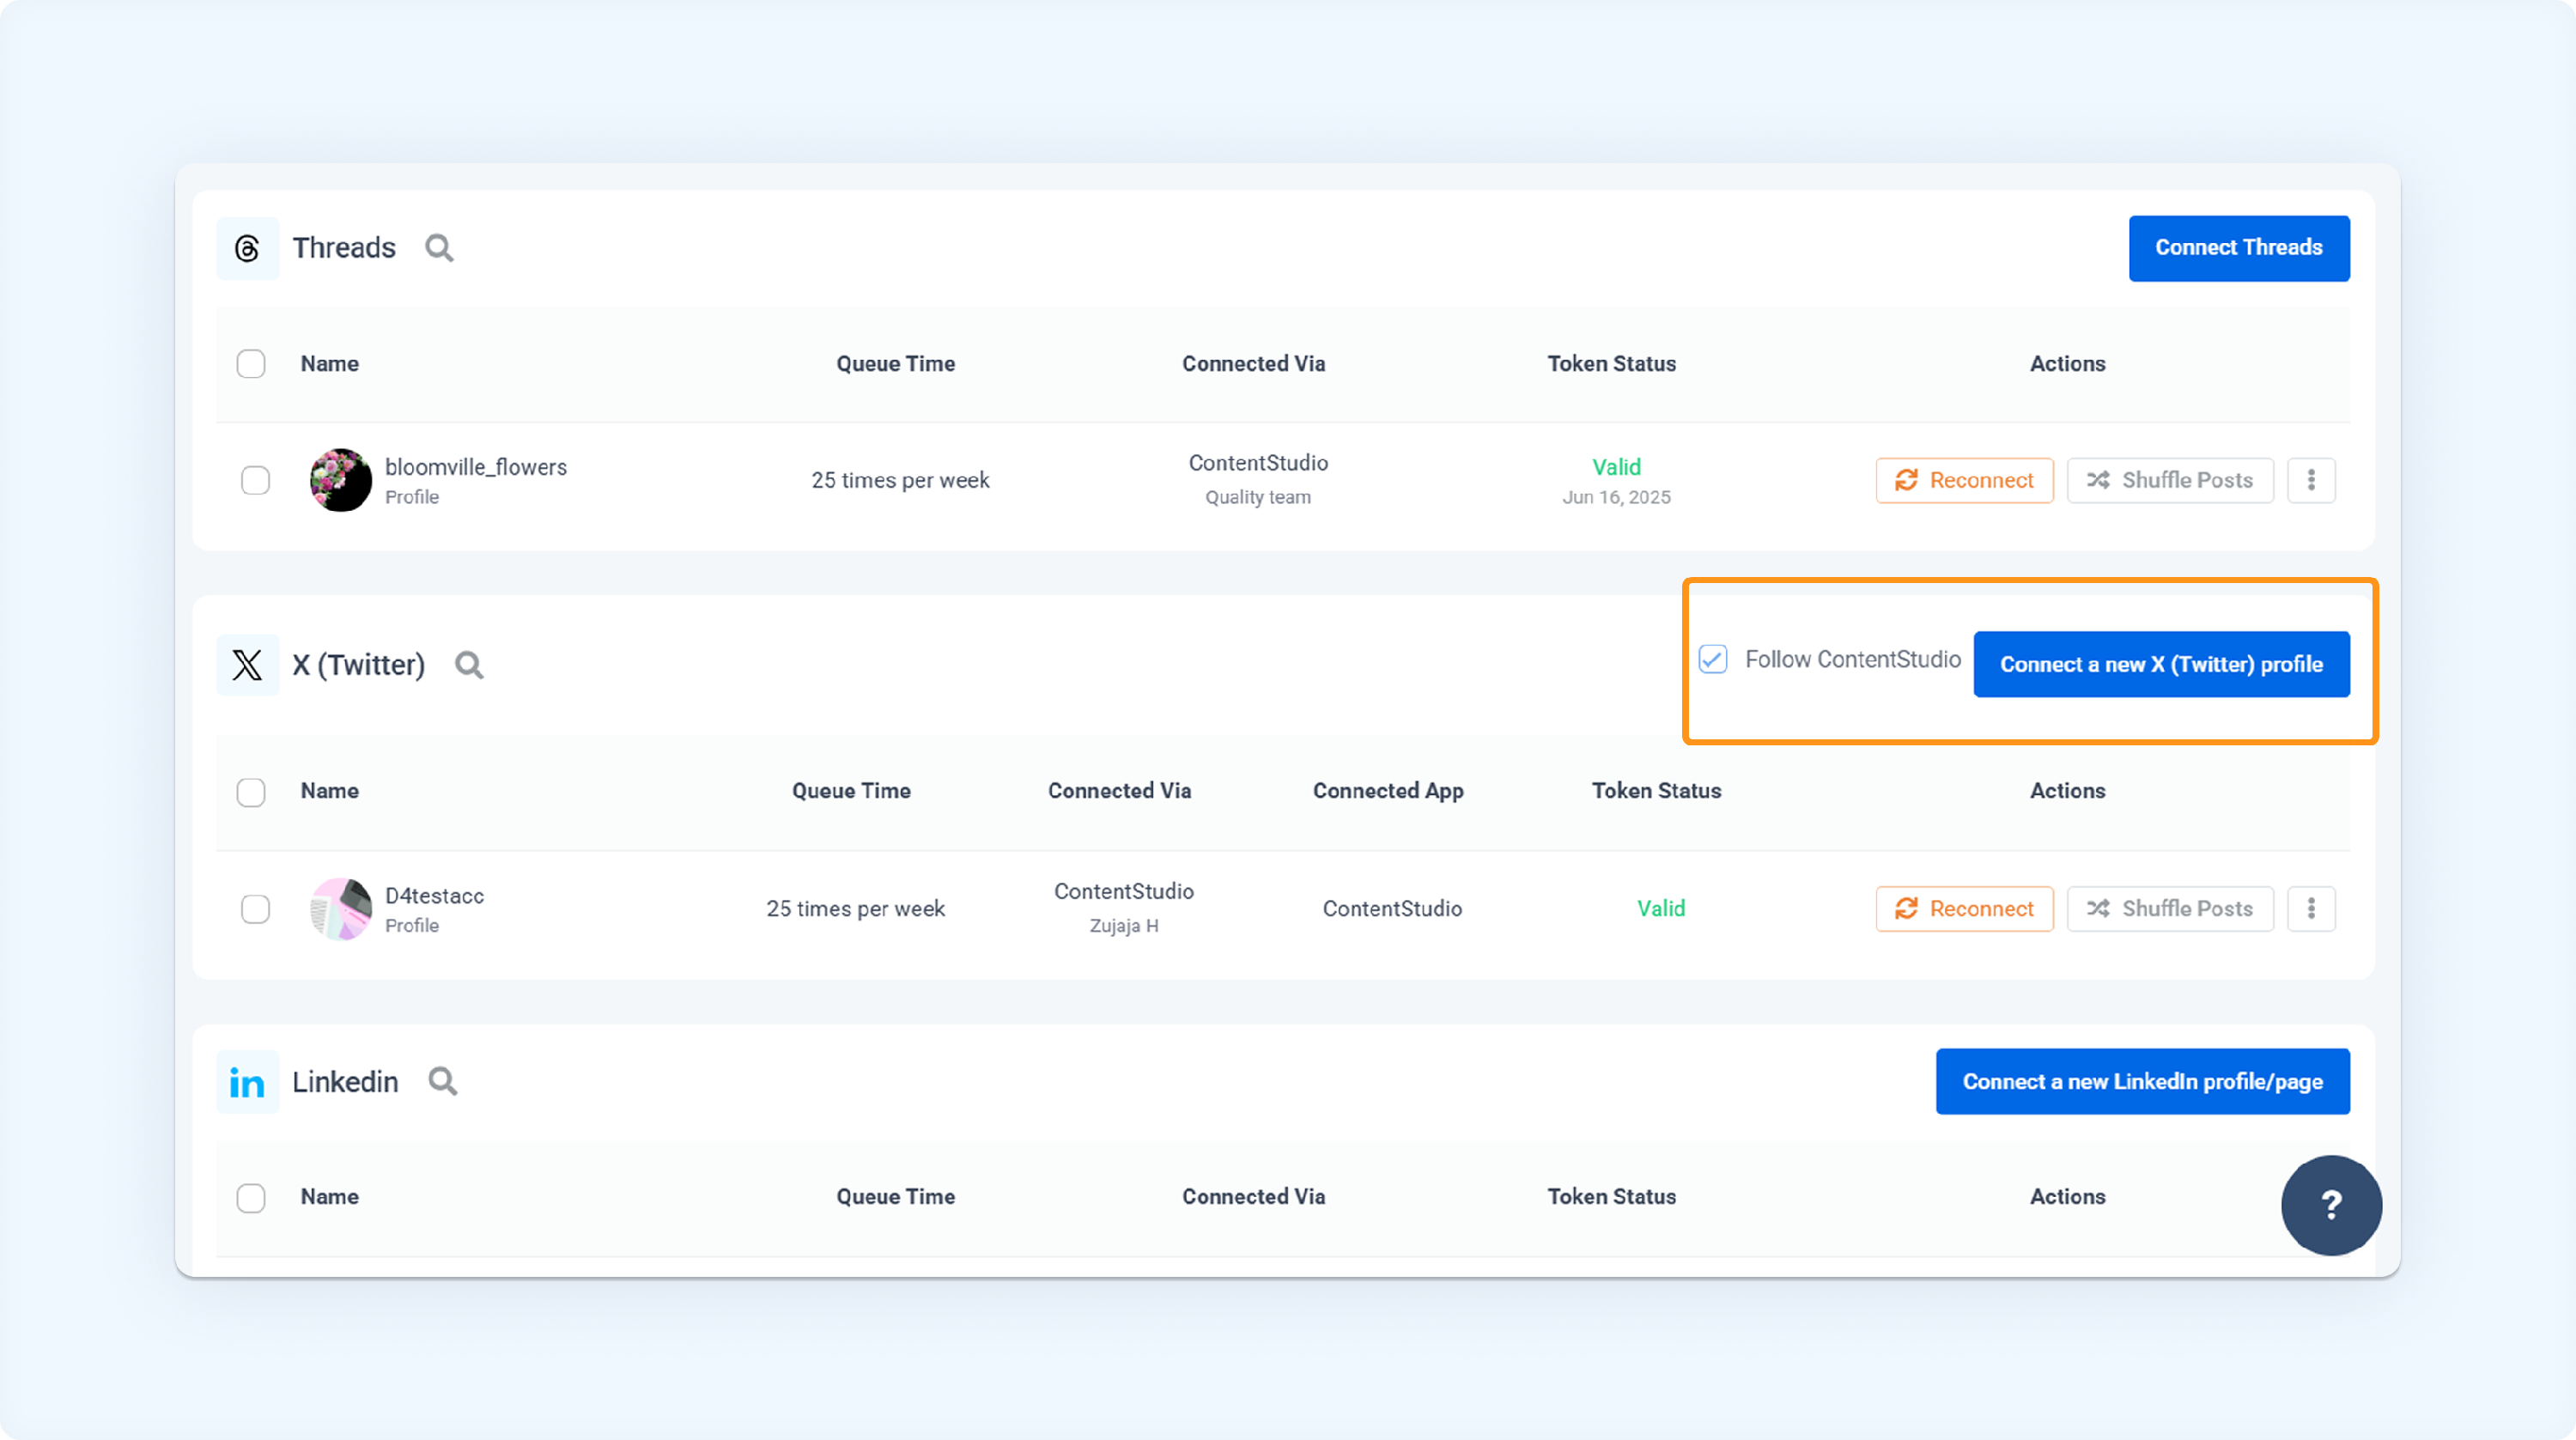The width and height of the screenshot is (2576, 1440).
Task: Click the X (Twitter) section title
Action: 358,665
